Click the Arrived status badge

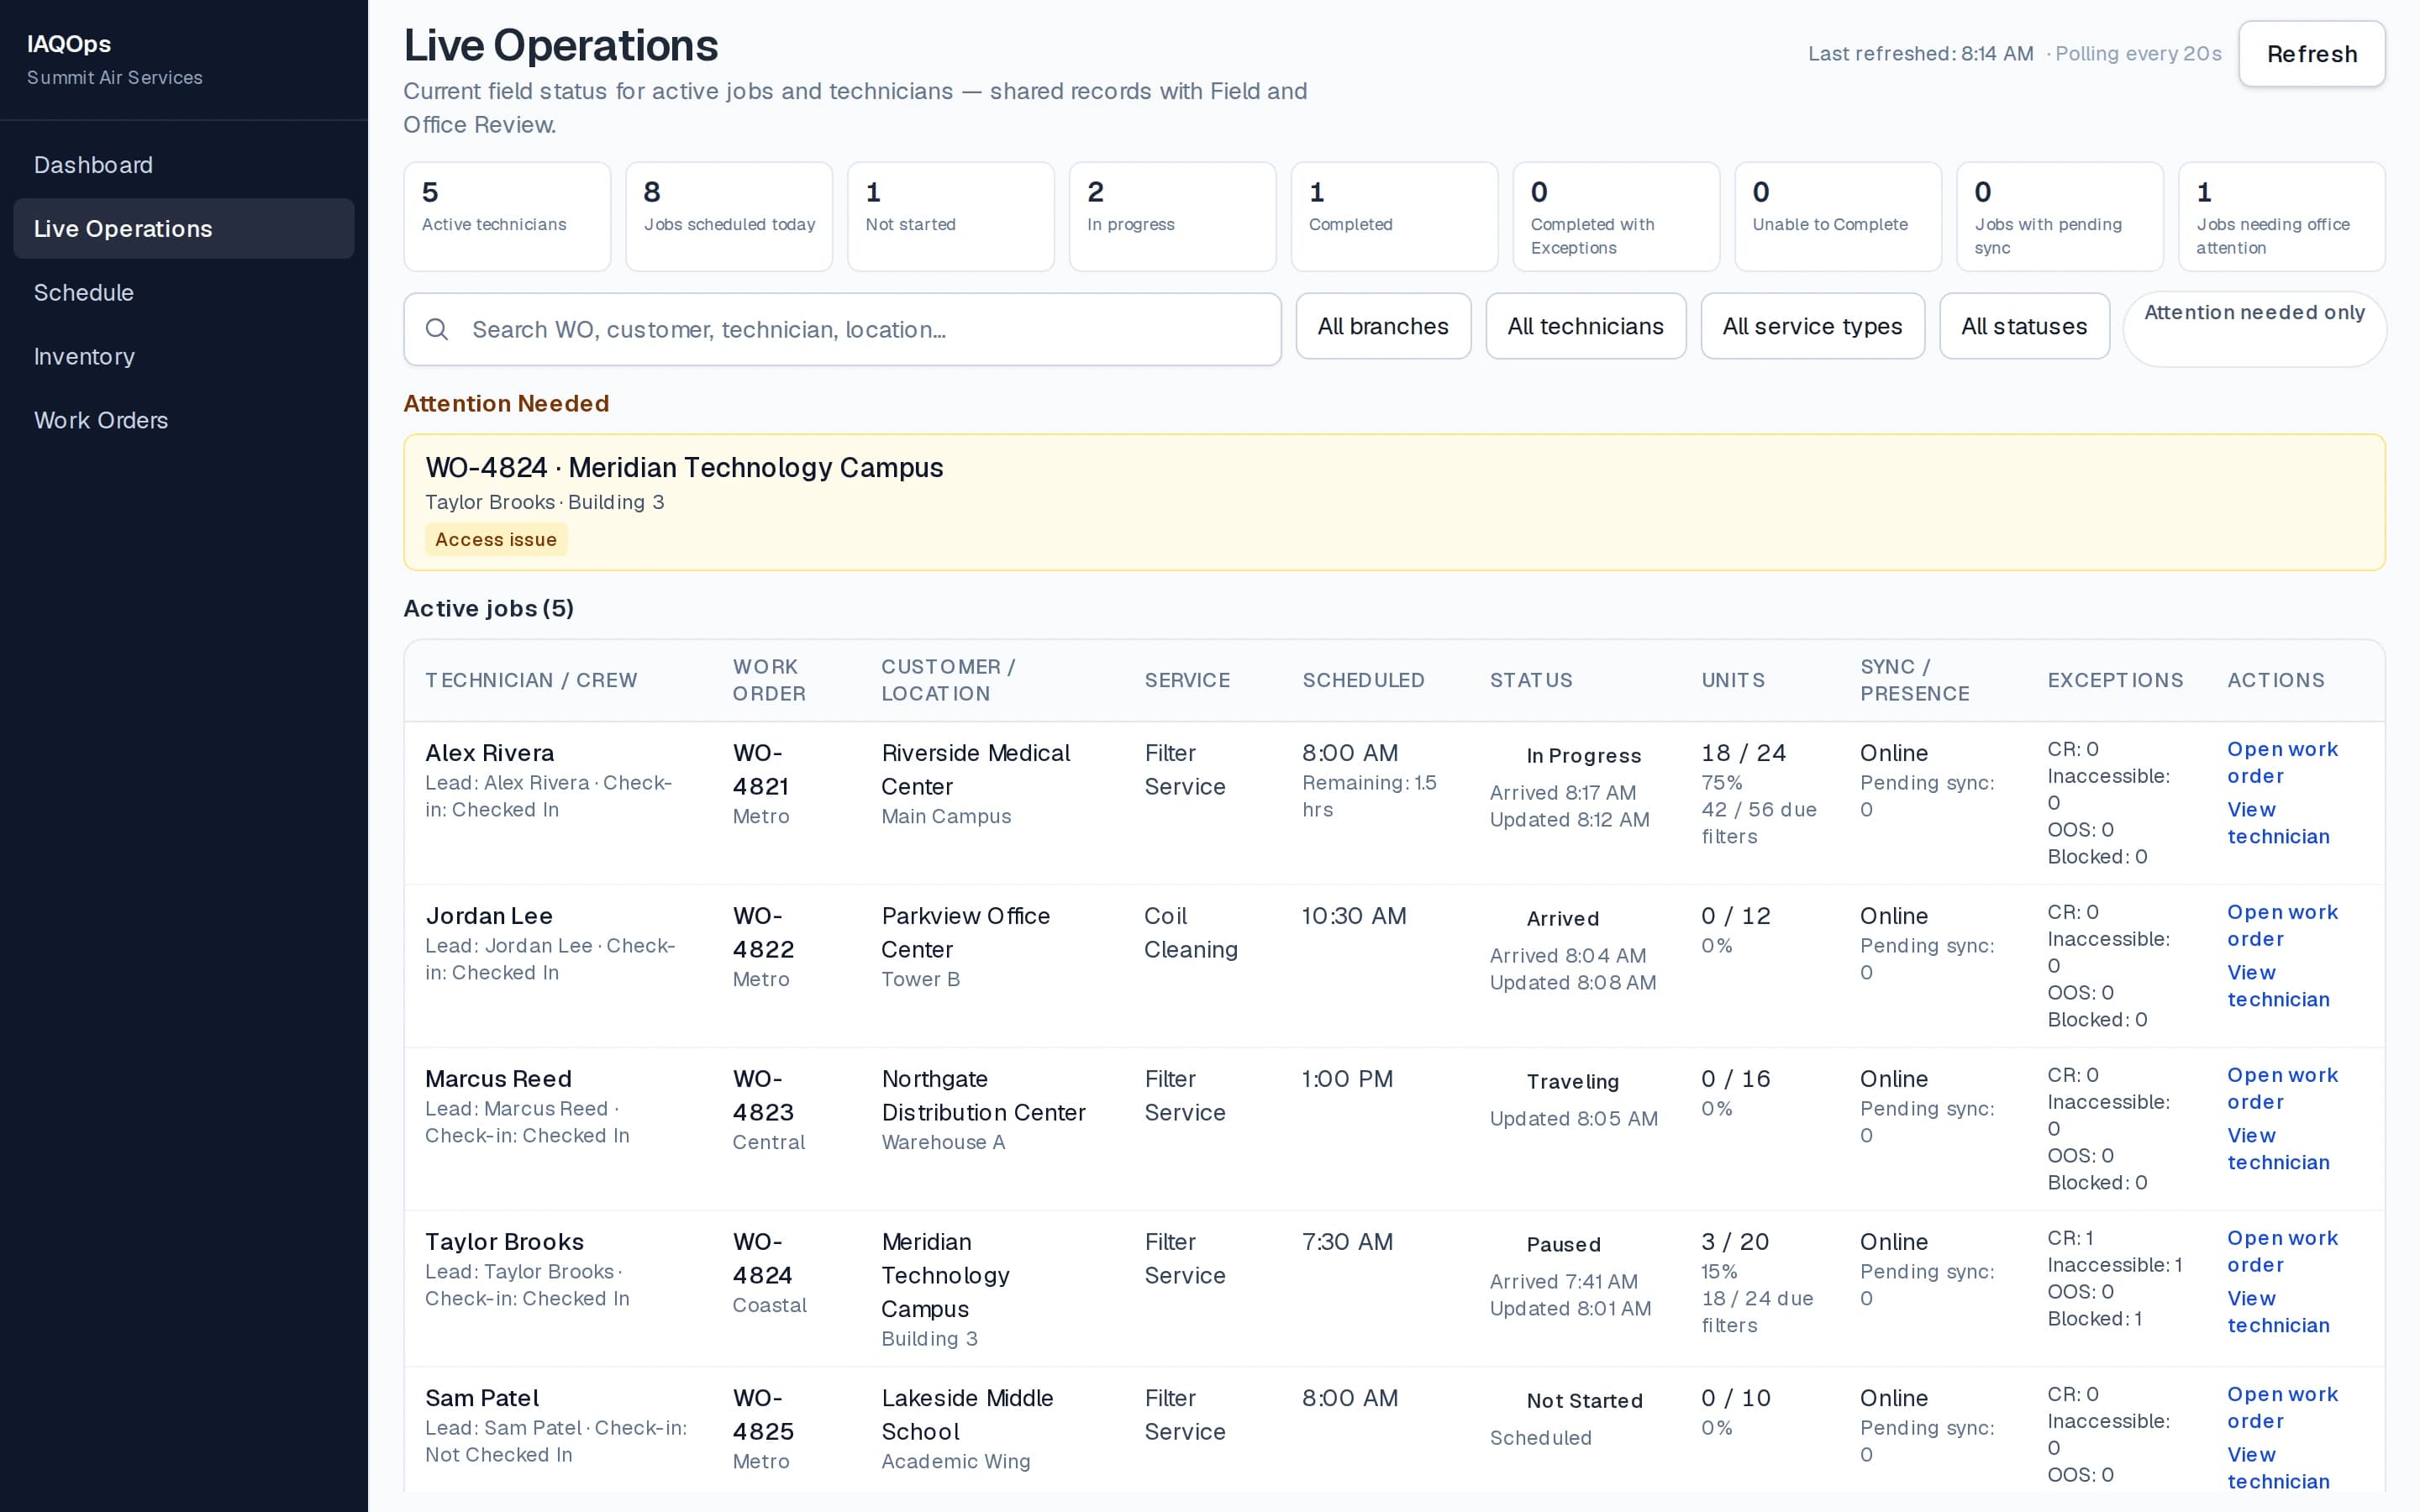pos(1562,919)
